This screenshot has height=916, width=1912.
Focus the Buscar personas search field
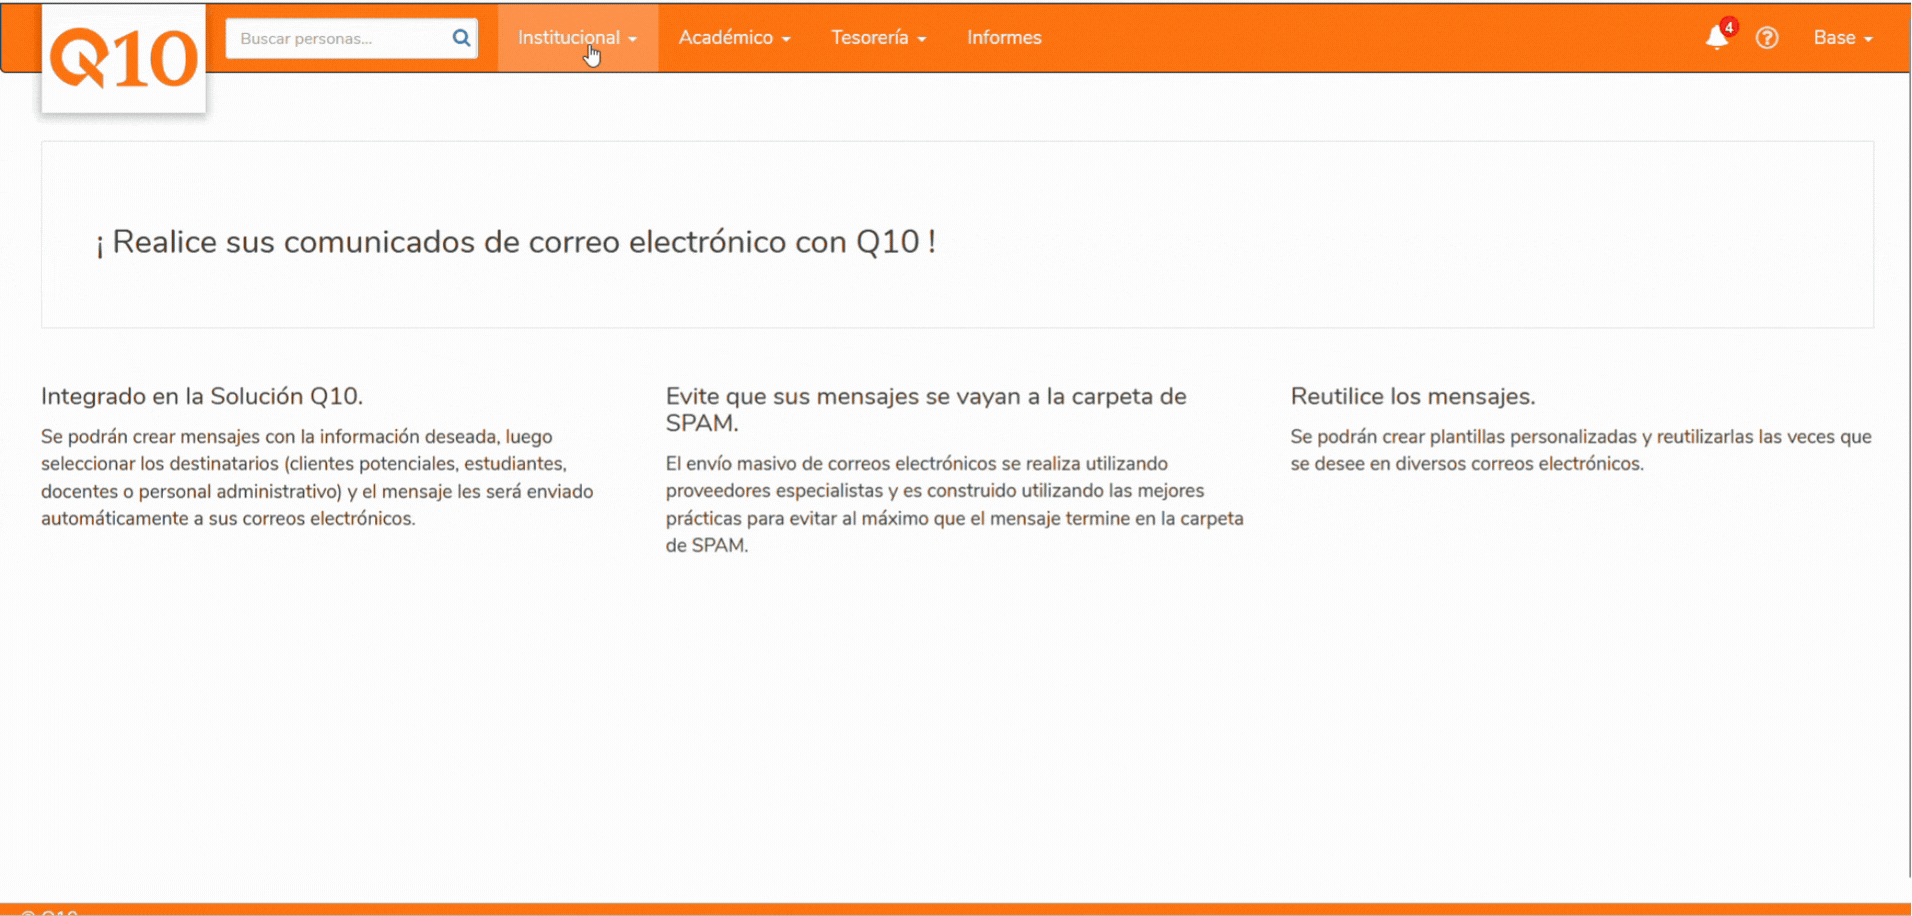tap(351, 38)
